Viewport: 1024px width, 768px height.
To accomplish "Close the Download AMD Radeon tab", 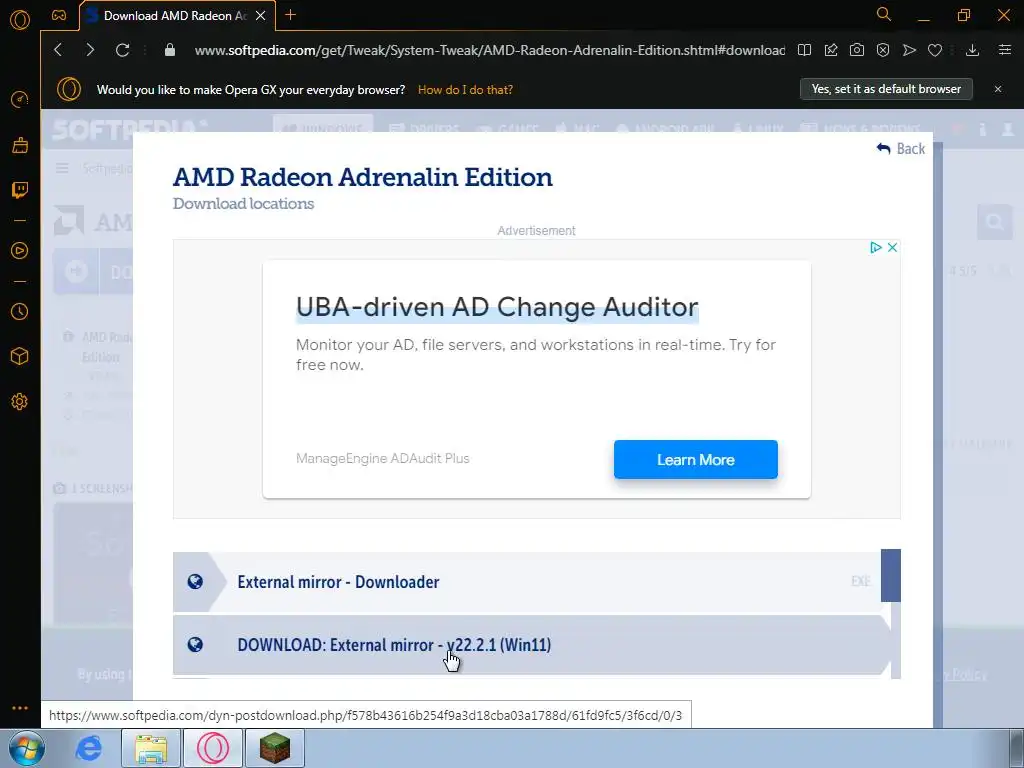I will (261, 15).
